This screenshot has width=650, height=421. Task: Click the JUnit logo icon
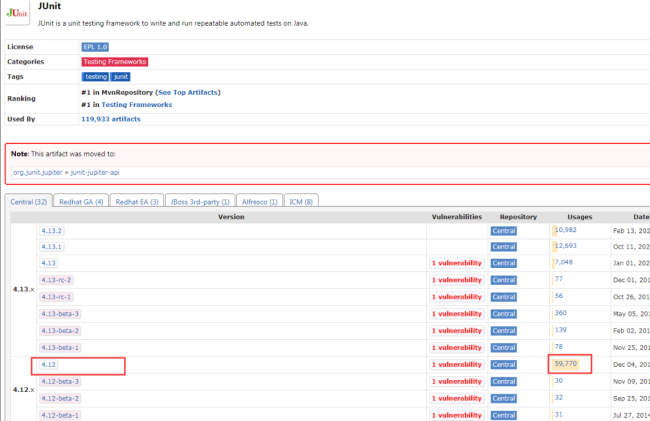pos(17,13)
